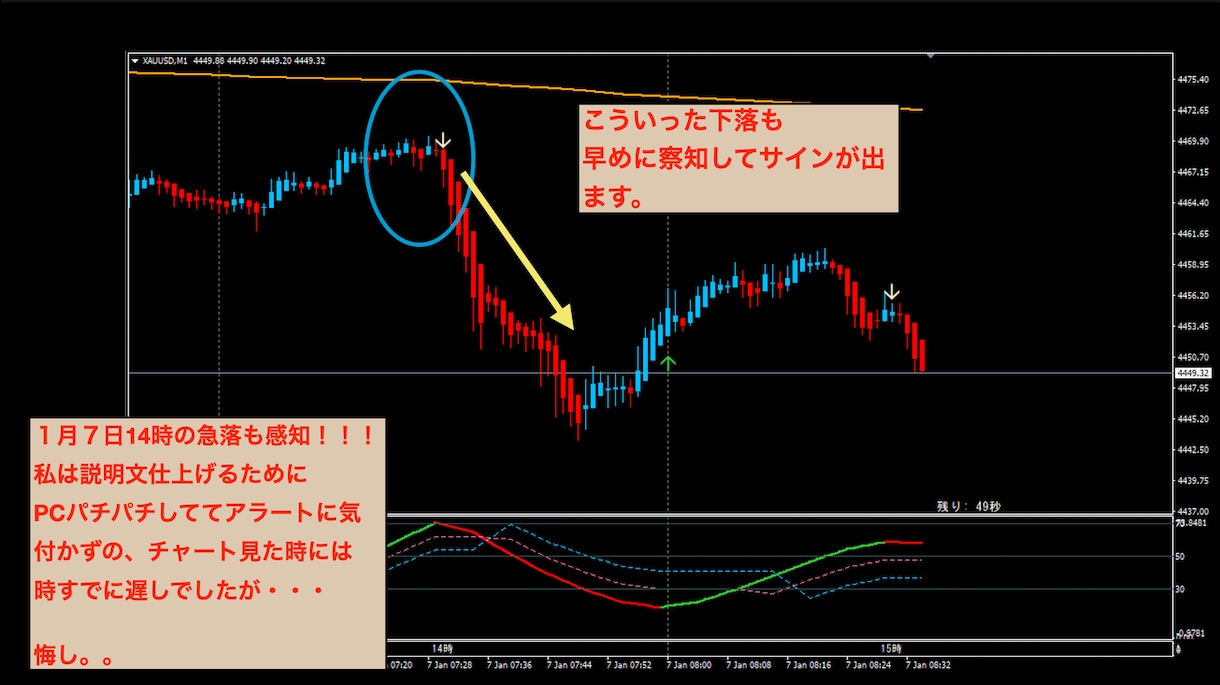Click the 15時 hour label
Screen dimensions: 1220x685
[x=892, y=647]
